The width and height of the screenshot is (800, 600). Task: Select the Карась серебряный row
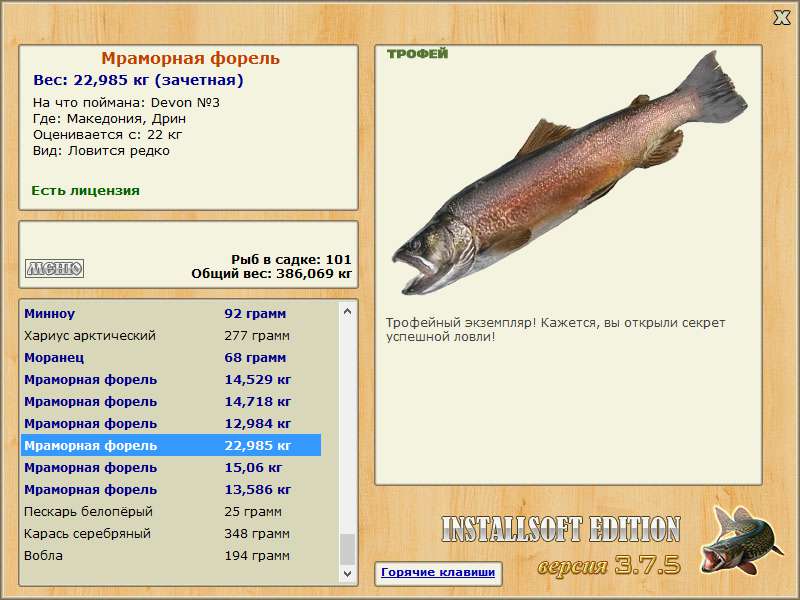pos(171,533)
